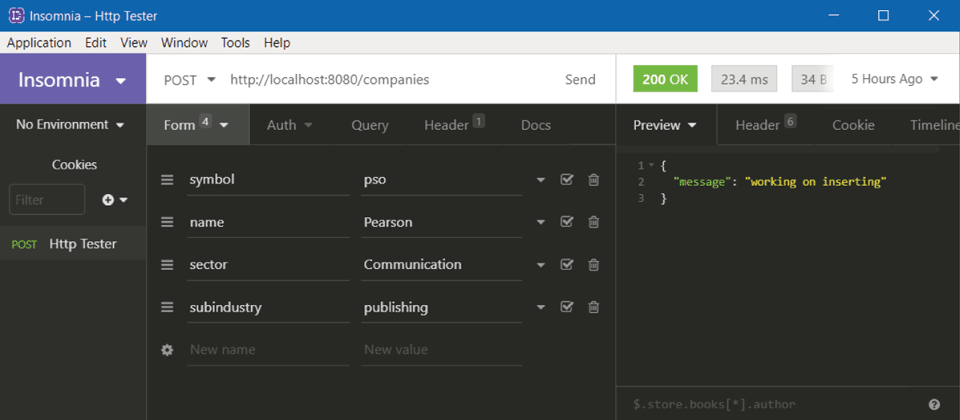Screen dimensions: 960x420
Task: Open the plus create-request menu in sidebar
Action: [114, 200]
